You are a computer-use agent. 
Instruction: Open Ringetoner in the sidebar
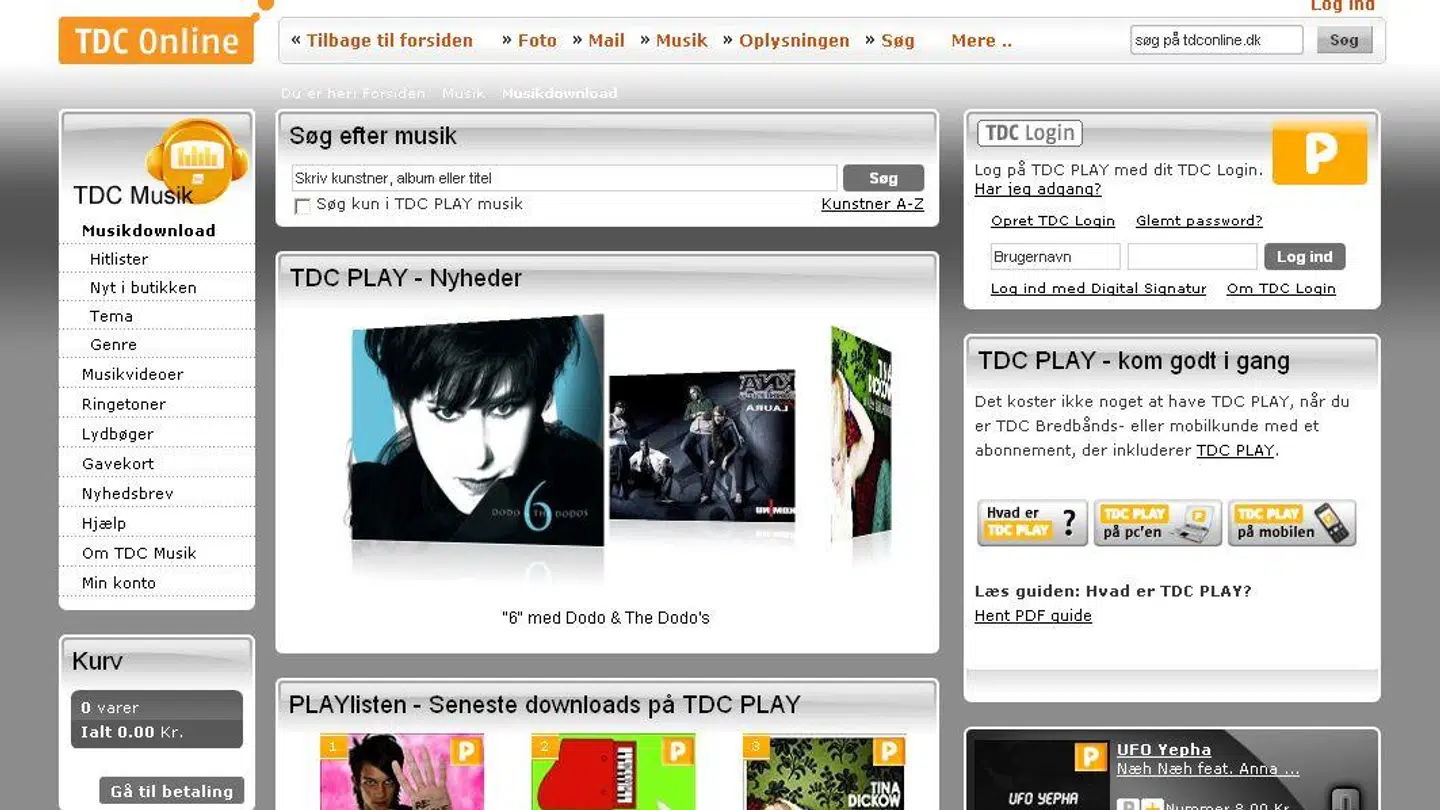[x=124, y=404]
